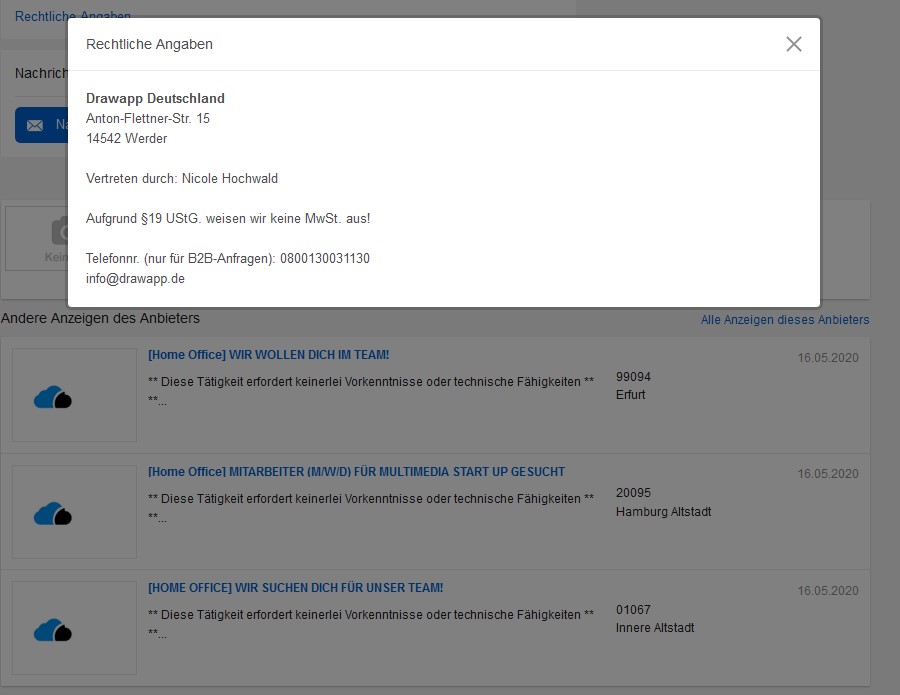Click phone number 0800130031130
This screenshot has height=695, width=900.
coord(325,258)
